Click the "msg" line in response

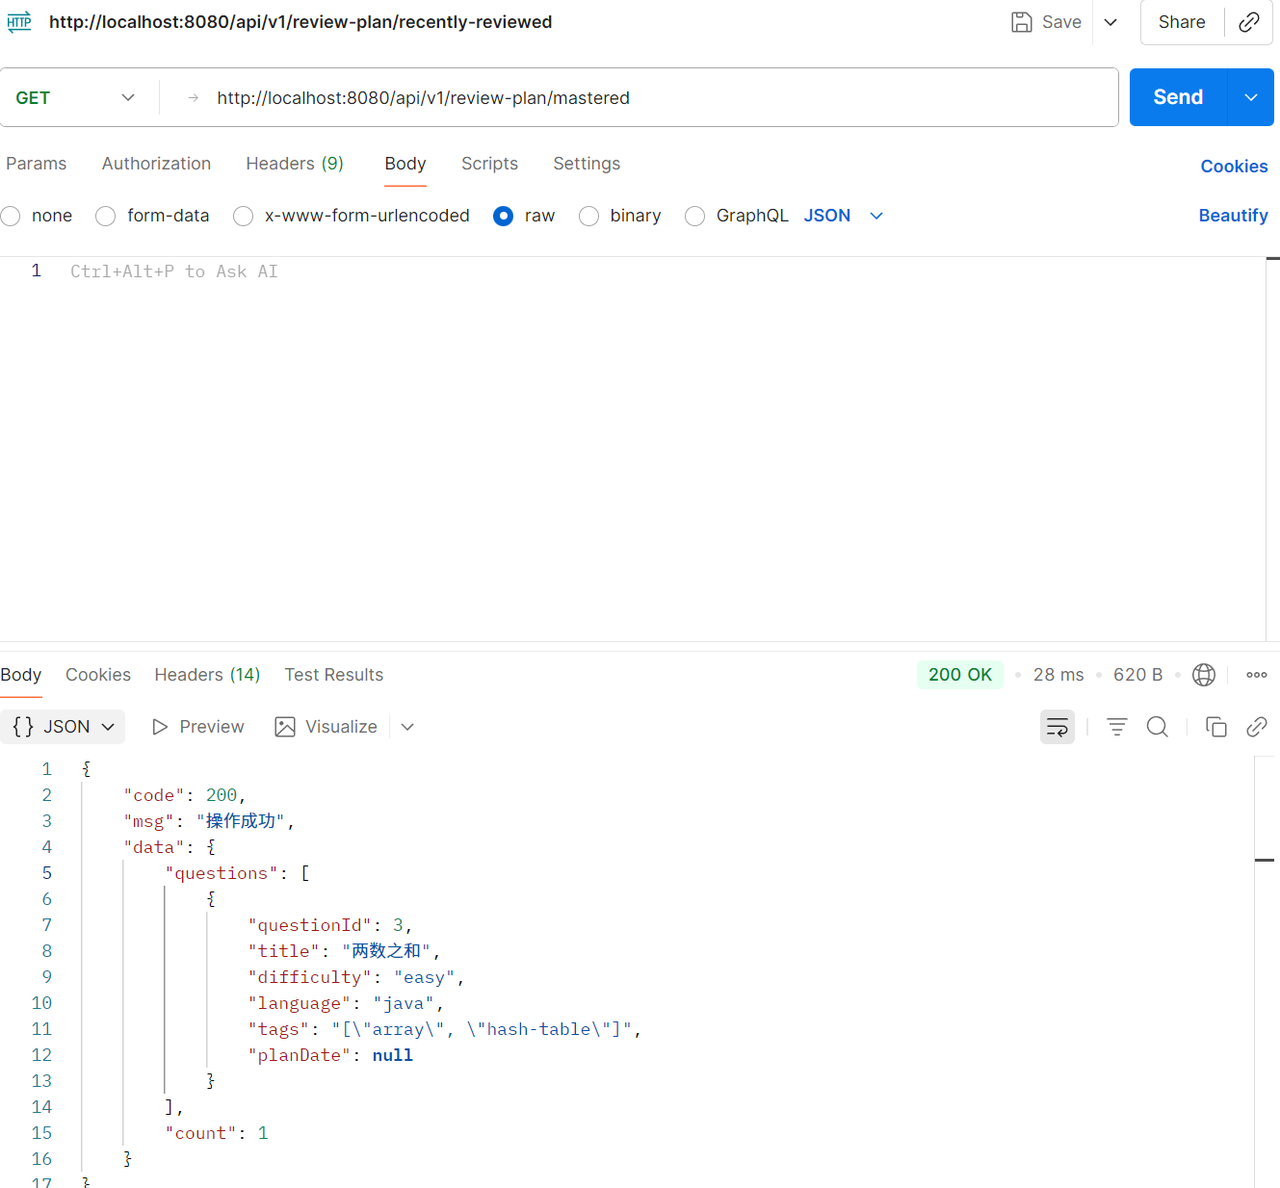point(209,821)
